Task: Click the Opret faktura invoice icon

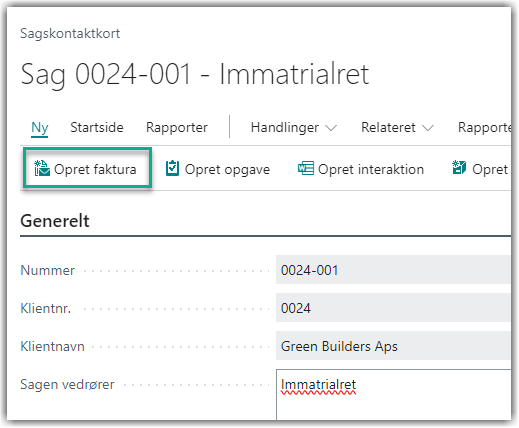Action: [42, 168]
